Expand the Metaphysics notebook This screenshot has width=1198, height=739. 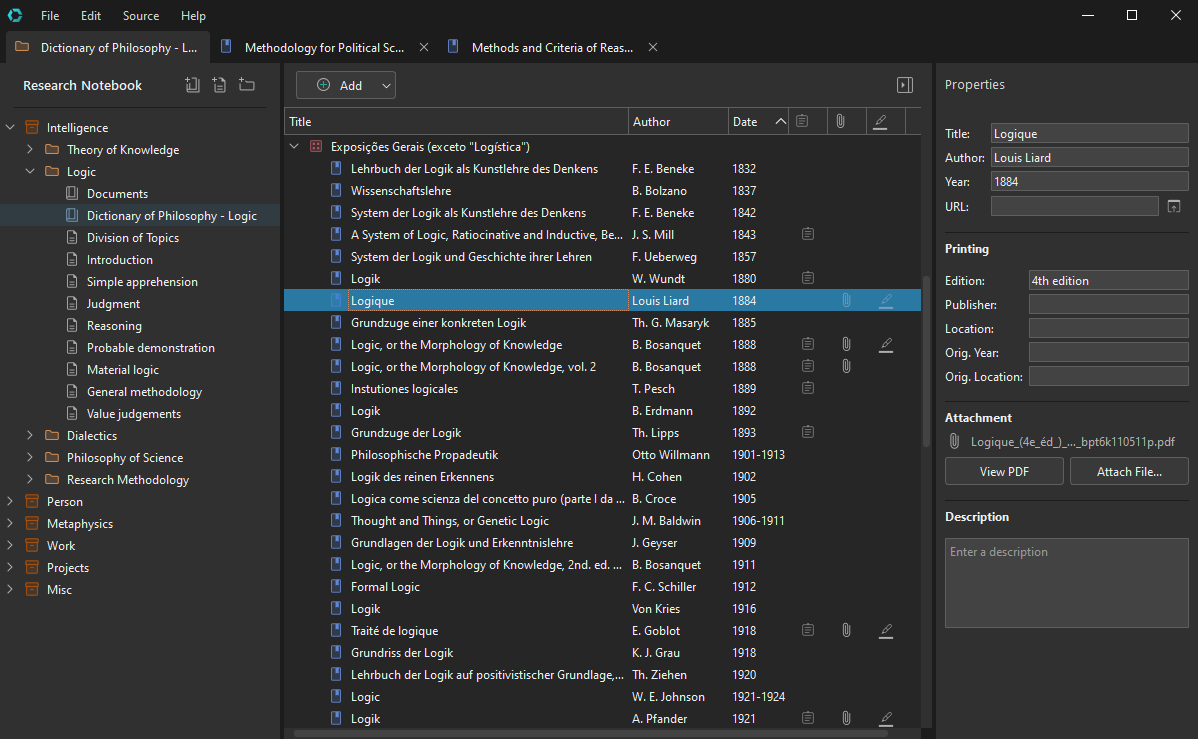pyautogui.click(x=10, y=524)
